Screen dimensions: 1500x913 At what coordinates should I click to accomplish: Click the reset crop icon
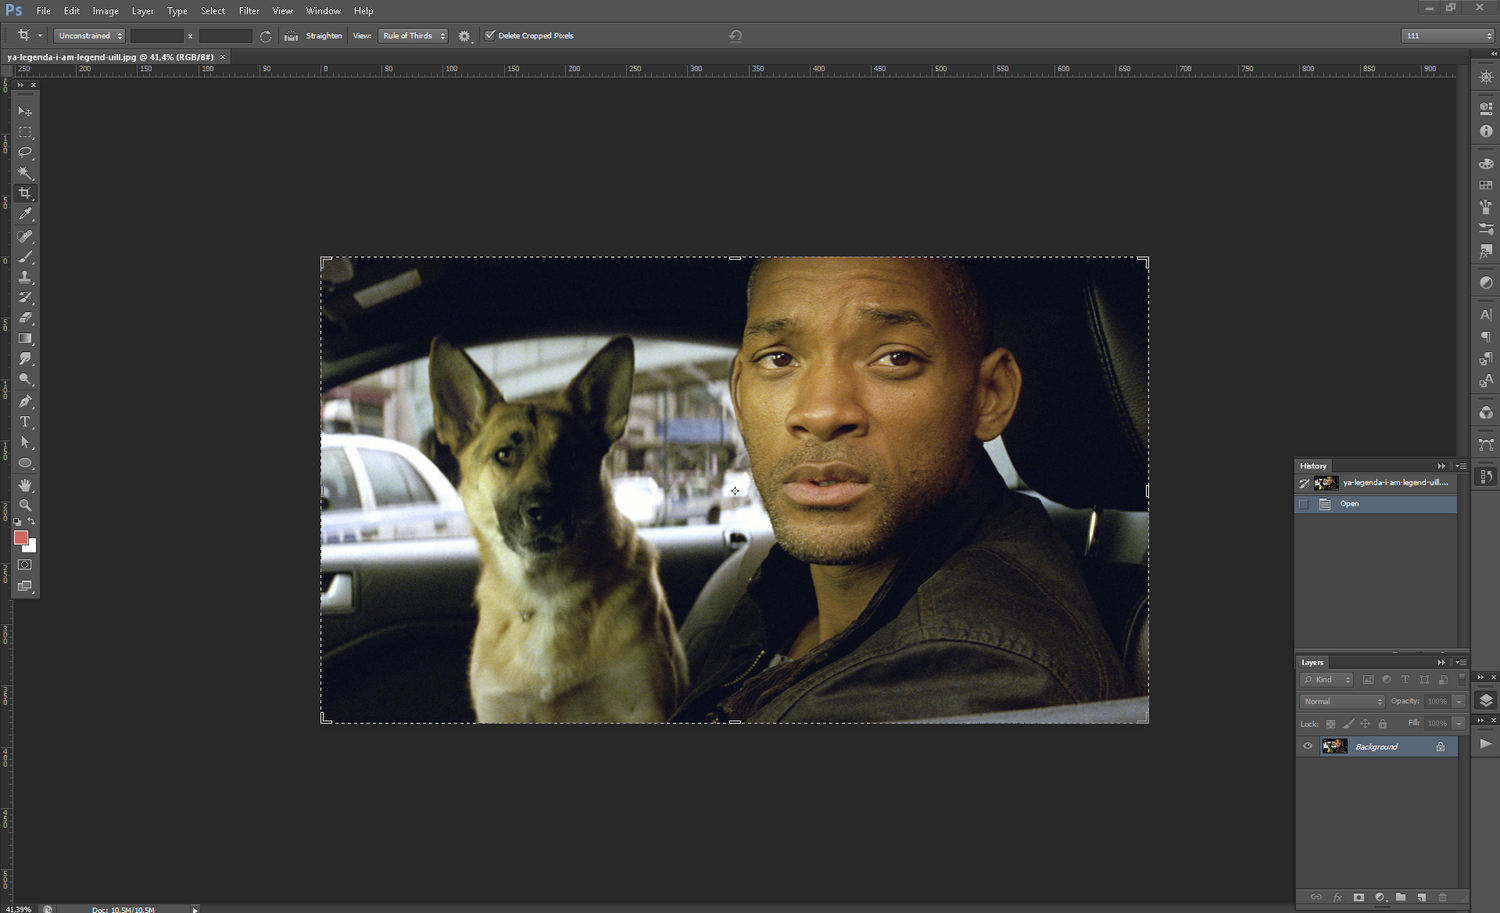click(x=735, y=36)
